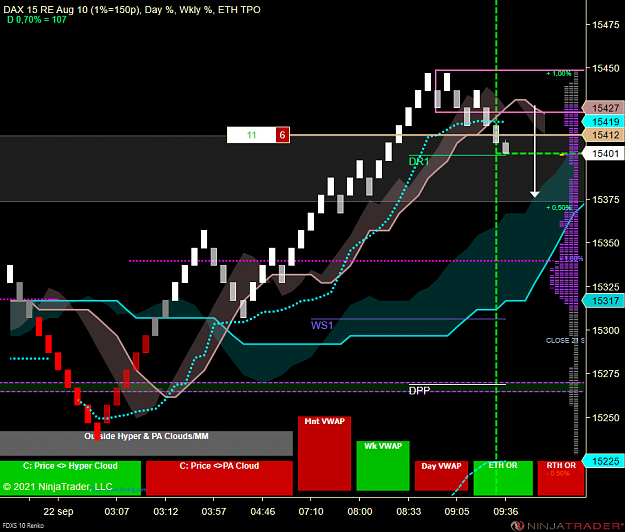Click the red "Day VWAP" indicator box
The height and width of the screenshot is (532, 625).
(441, 476)
